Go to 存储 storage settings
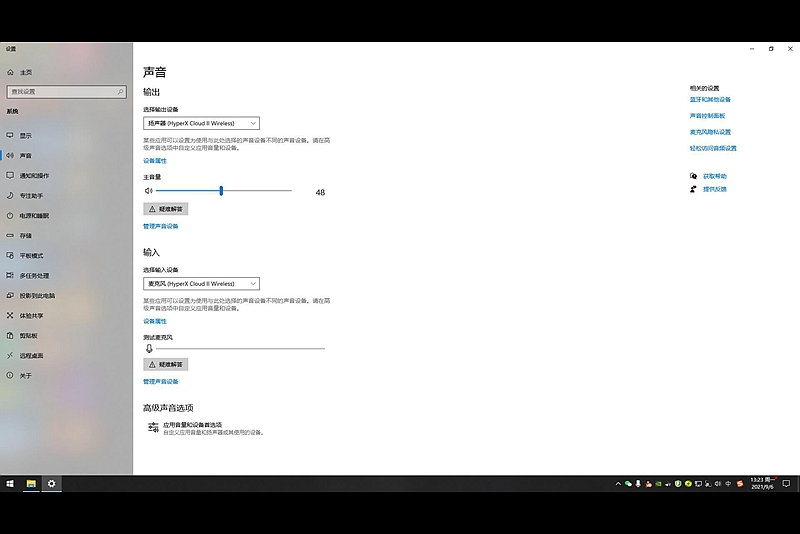Screen dimensions: 800x534 26,236
